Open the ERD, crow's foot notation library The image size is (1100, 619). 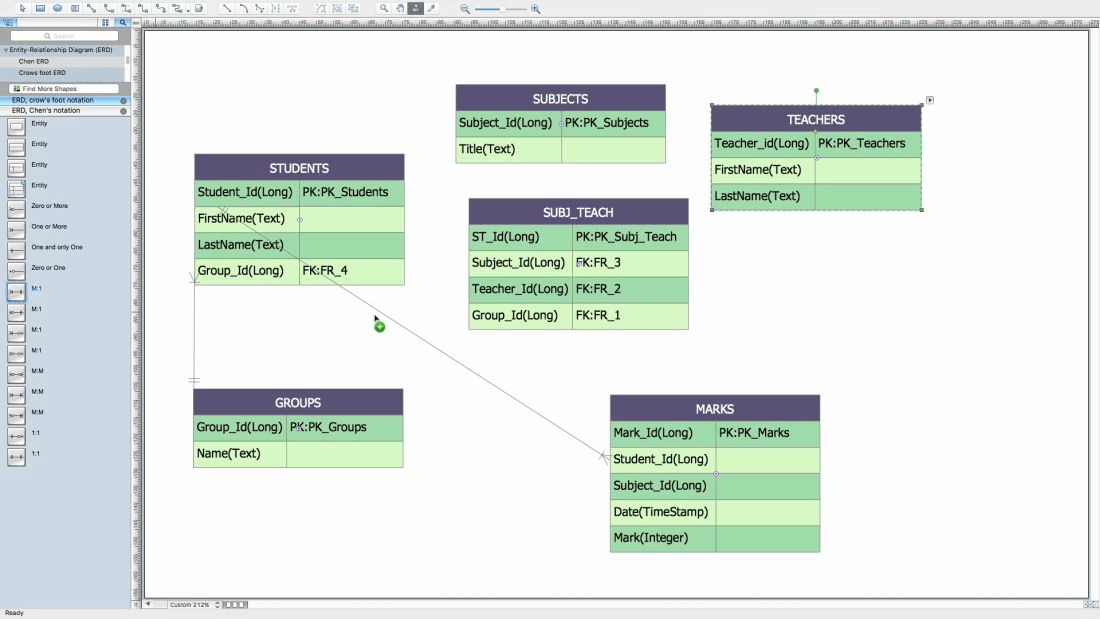[52, 100]
